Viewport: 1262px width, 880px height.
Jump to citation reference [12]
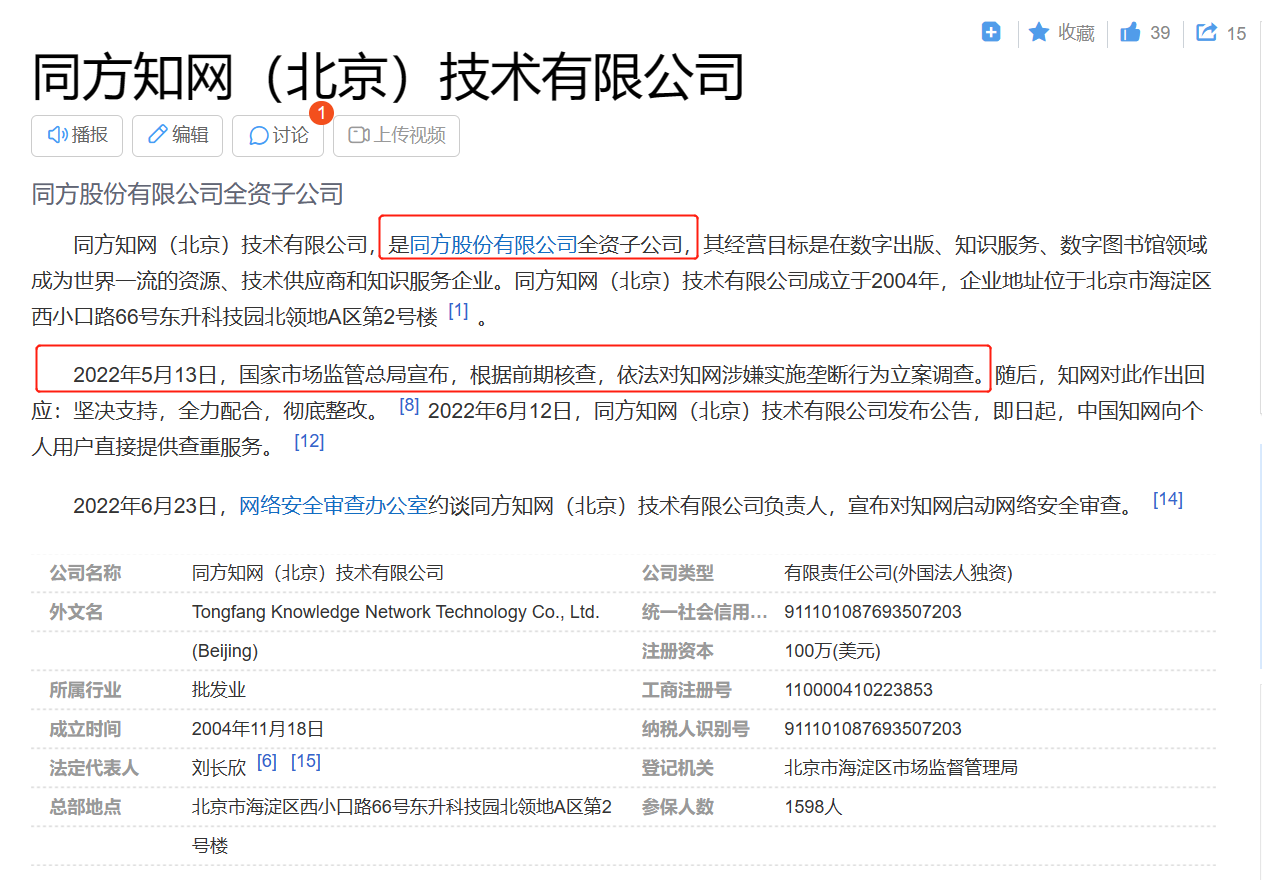pos(309,440)
